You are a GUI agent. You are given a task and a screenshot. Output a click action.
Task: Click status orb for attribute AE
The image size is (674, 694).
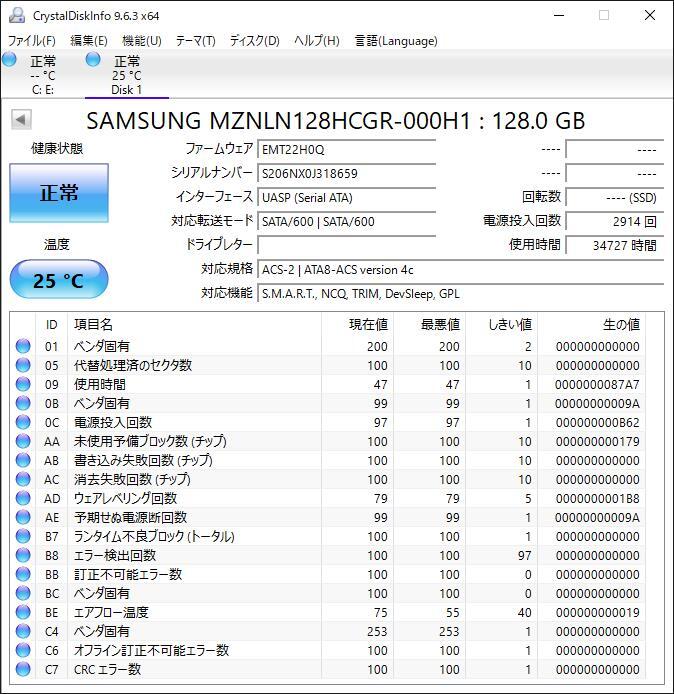click(23, 517)
